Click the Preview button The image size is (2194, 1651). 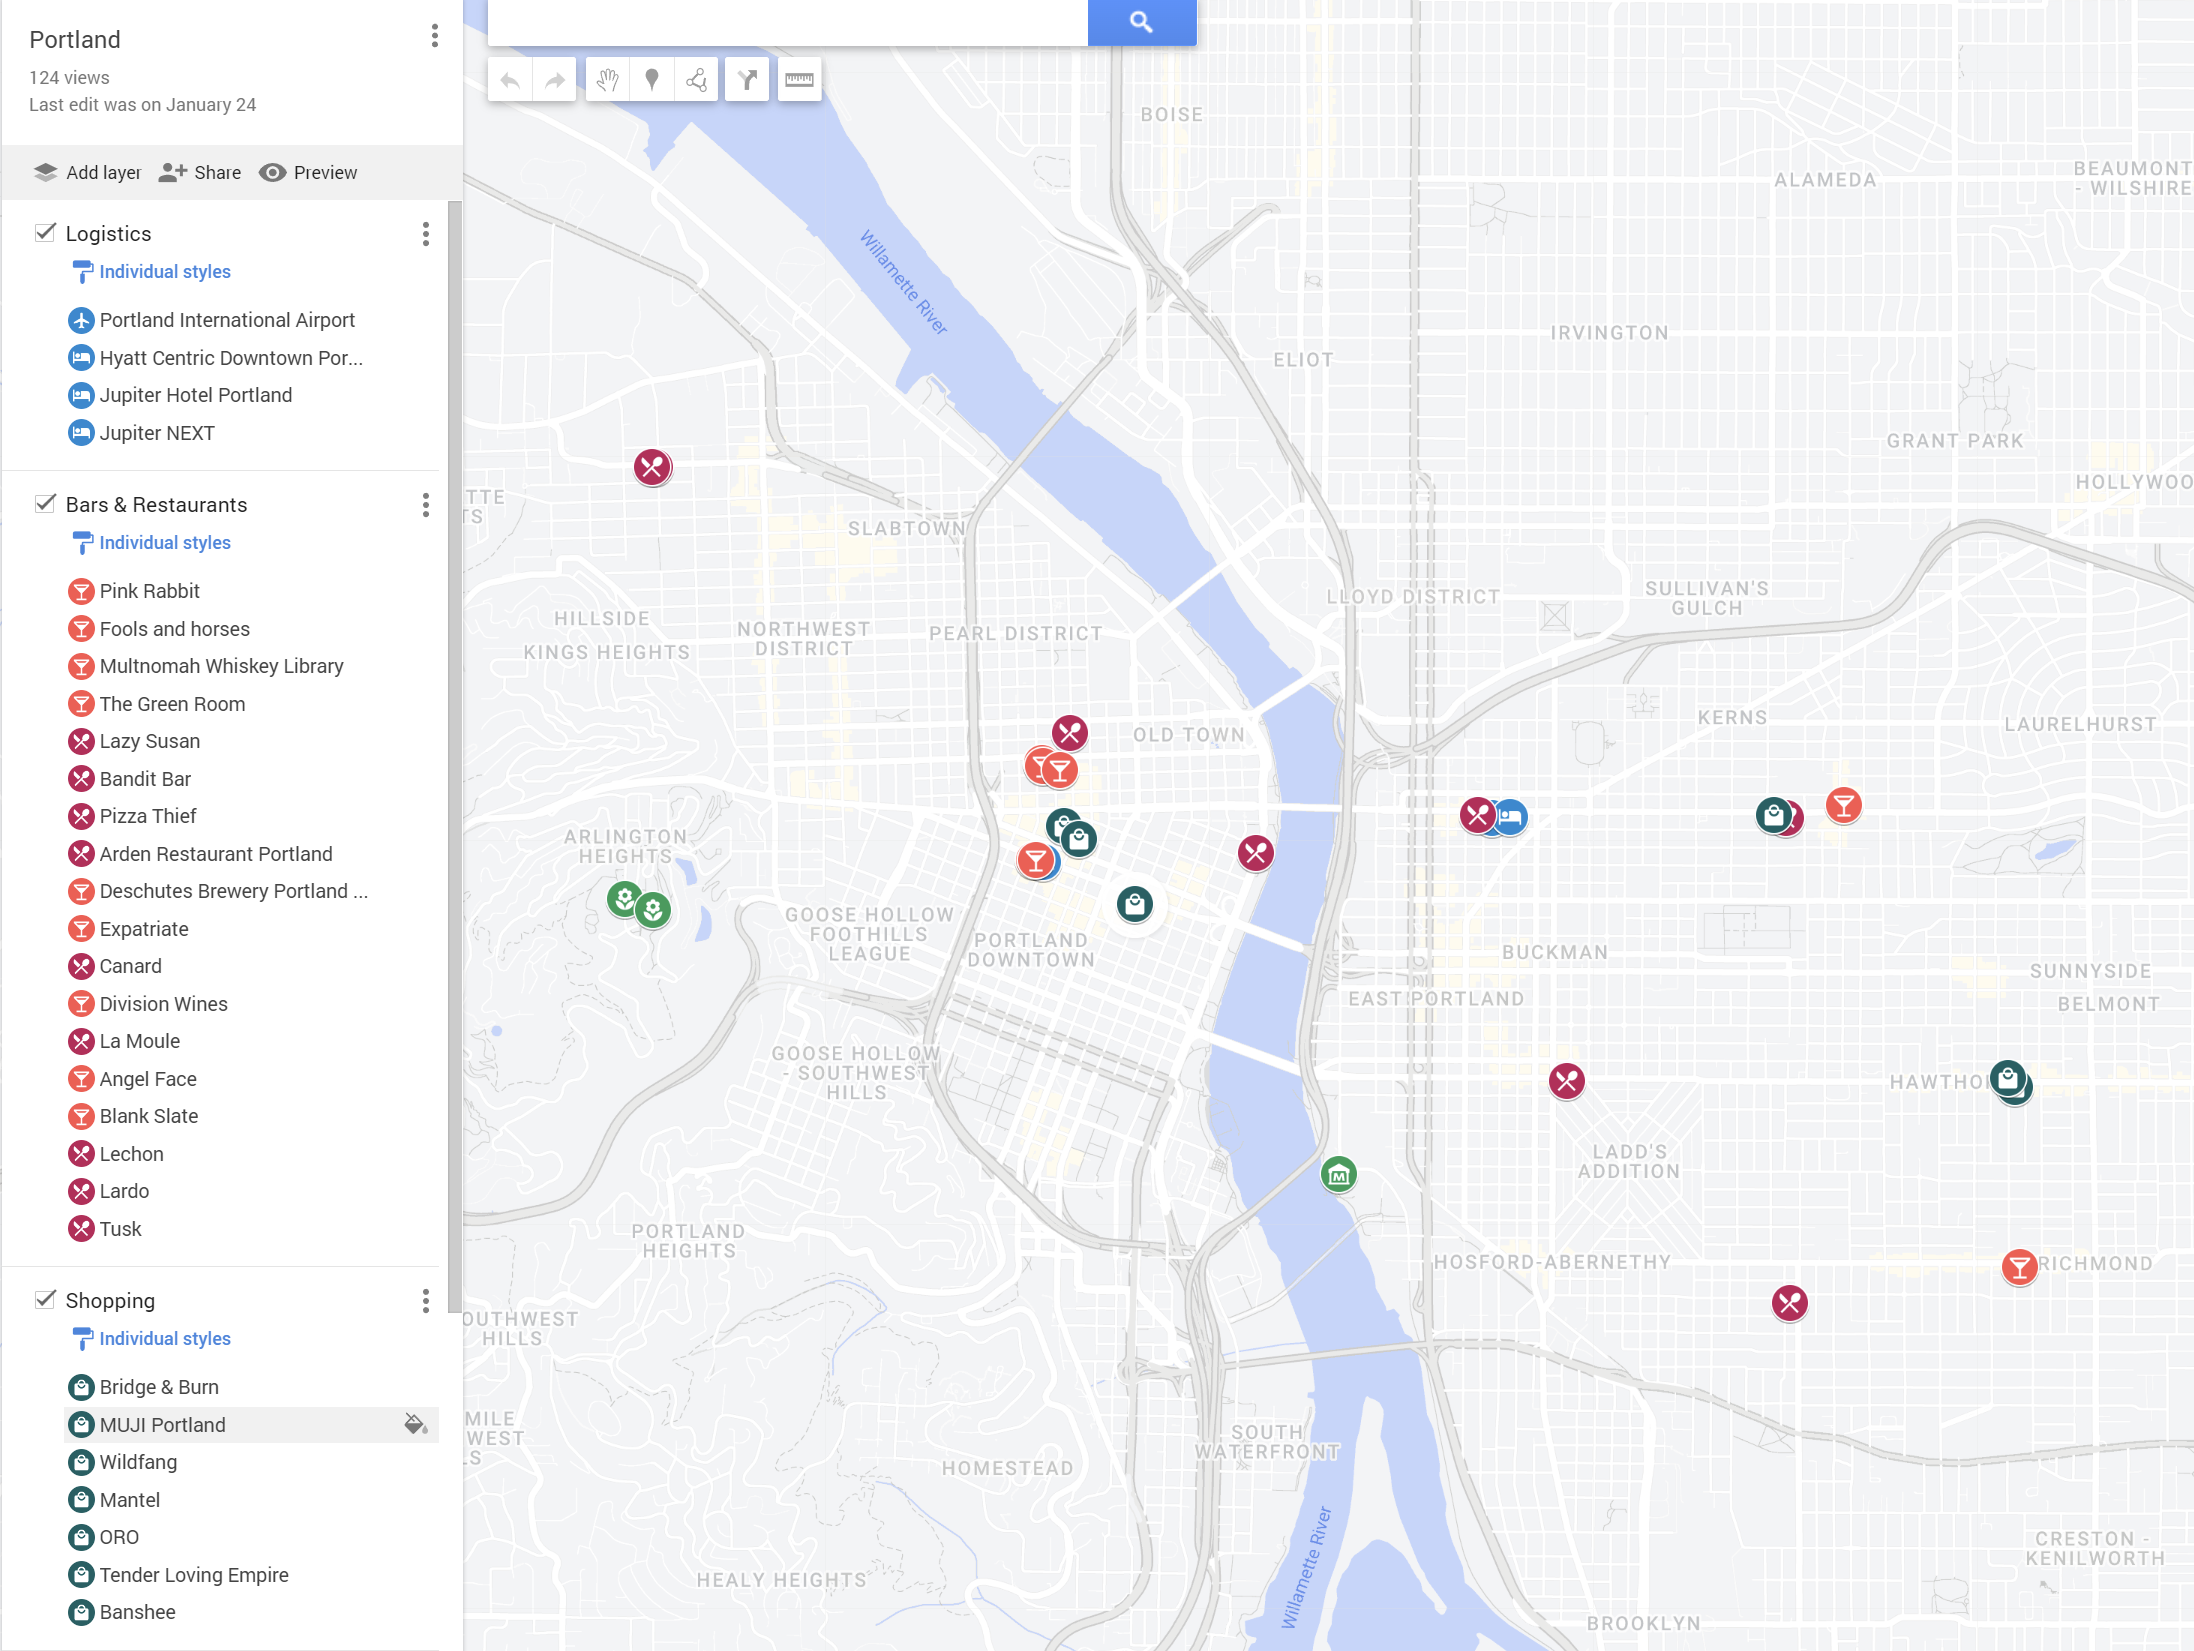308,172
